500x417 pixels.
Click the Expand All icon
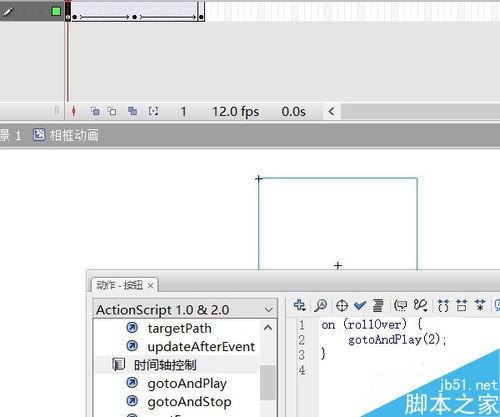pyautogui.click(x=480, y=305)
